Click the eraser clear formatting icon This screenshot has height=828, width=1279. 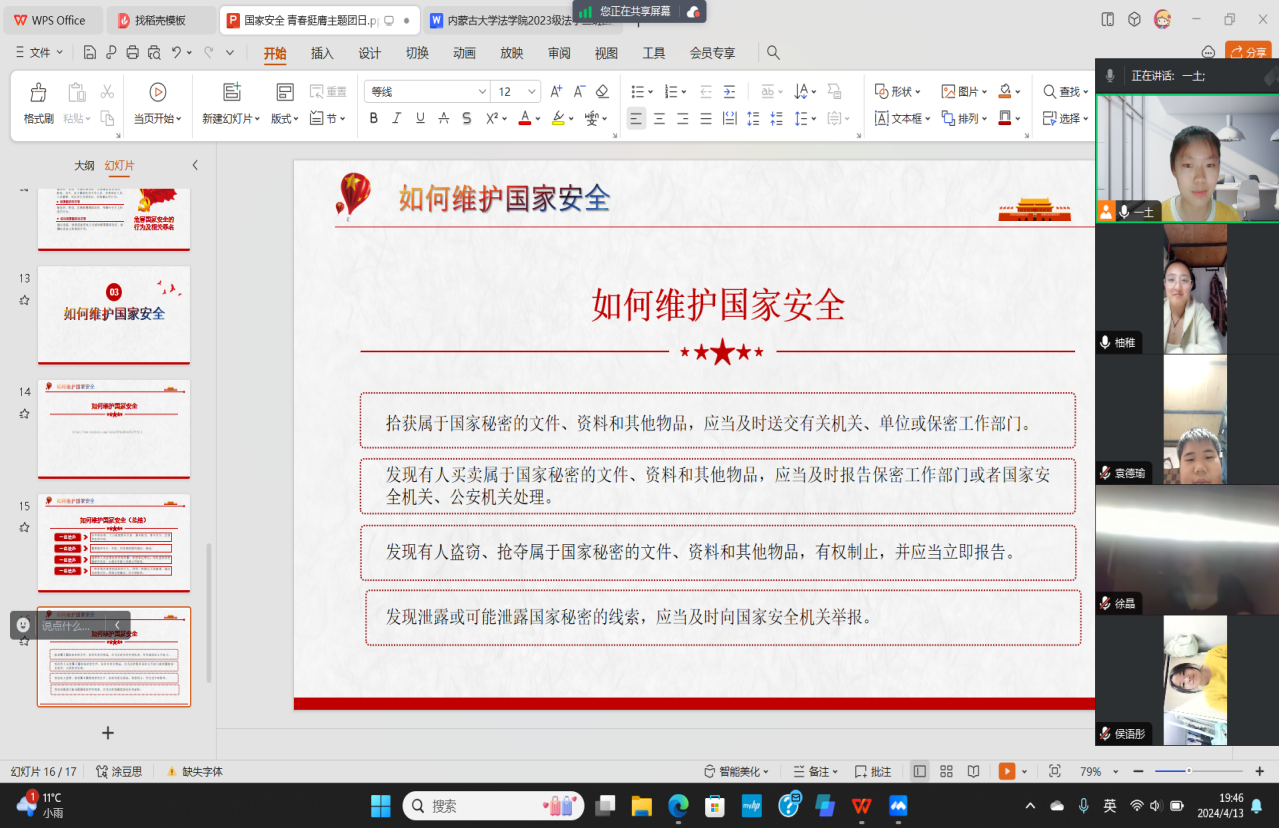point(602,92)
